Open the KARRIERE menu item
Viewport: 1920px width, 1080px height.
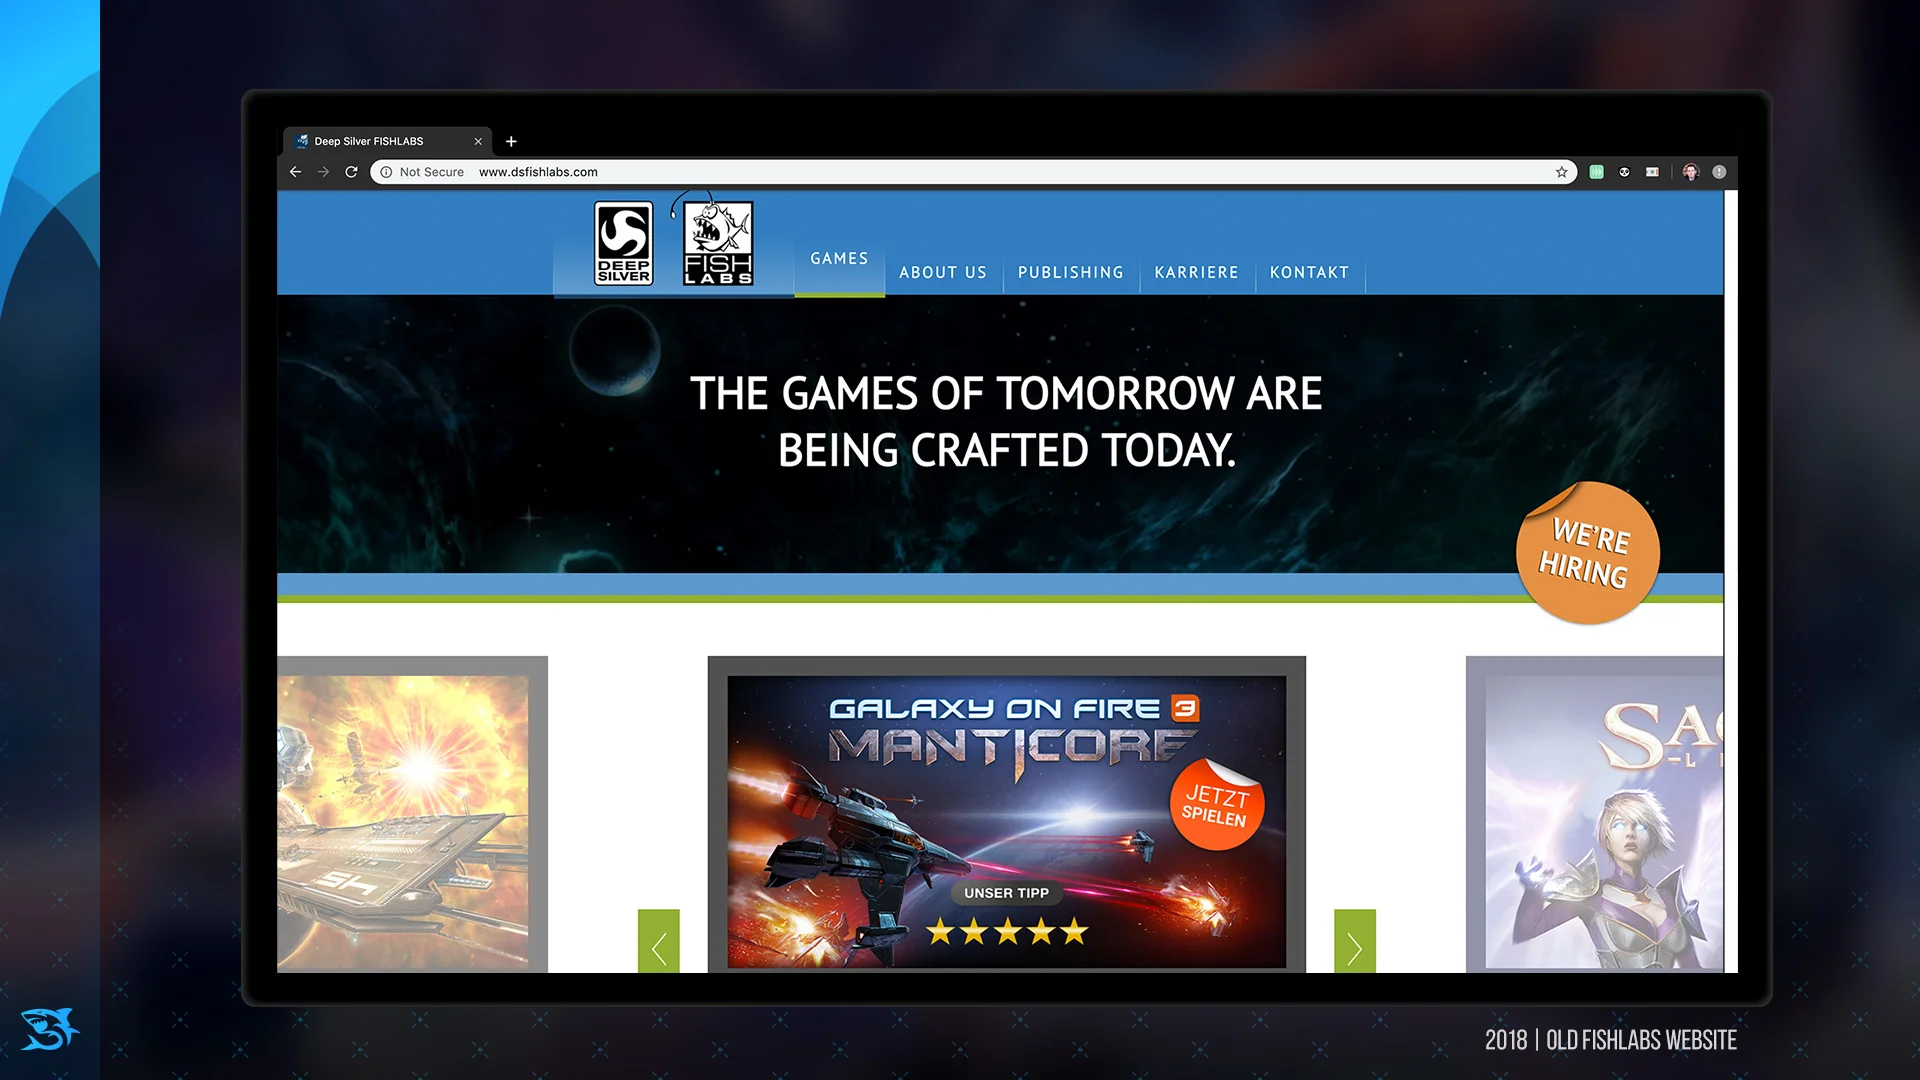1196,272
